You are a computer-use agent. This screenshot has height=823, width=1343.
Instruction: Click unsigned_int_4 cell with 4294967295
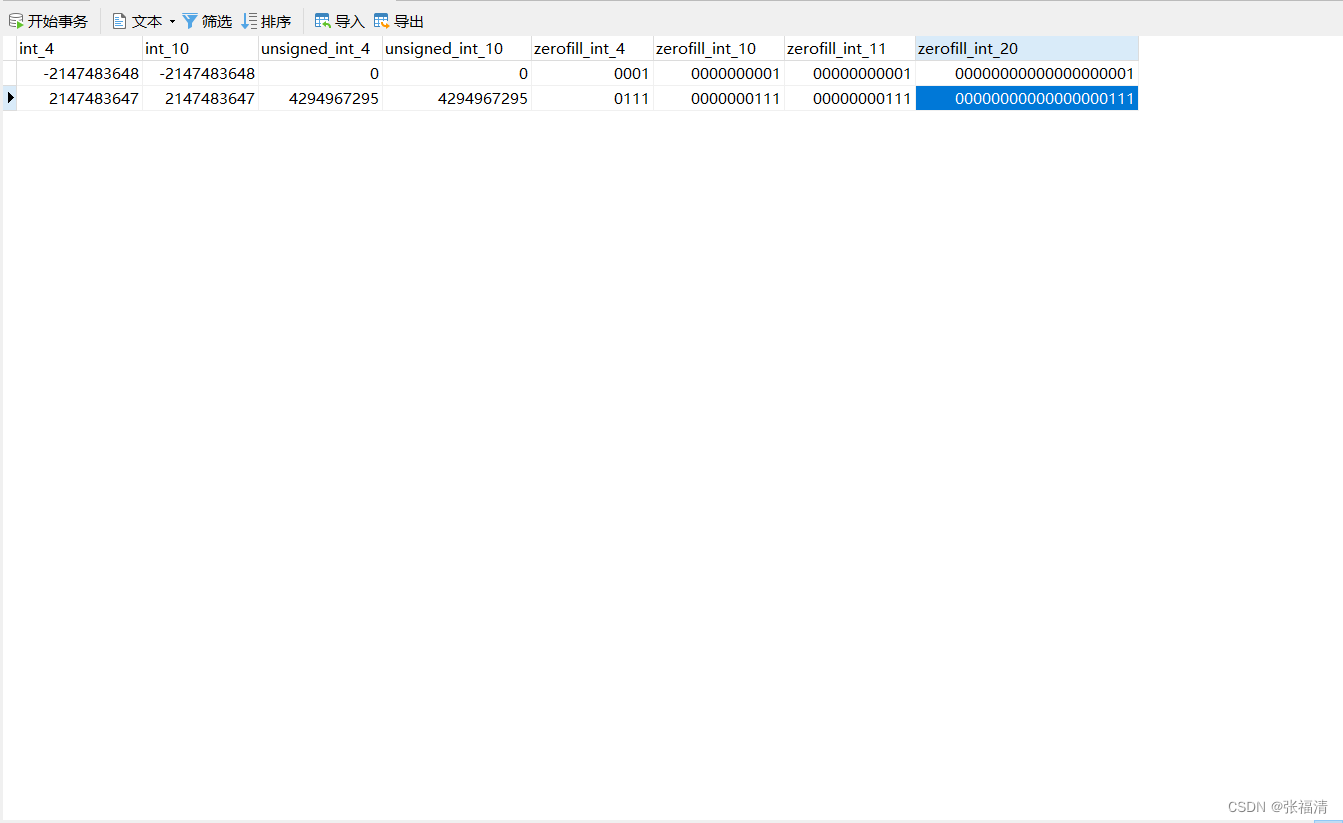[x=320, y=98]
